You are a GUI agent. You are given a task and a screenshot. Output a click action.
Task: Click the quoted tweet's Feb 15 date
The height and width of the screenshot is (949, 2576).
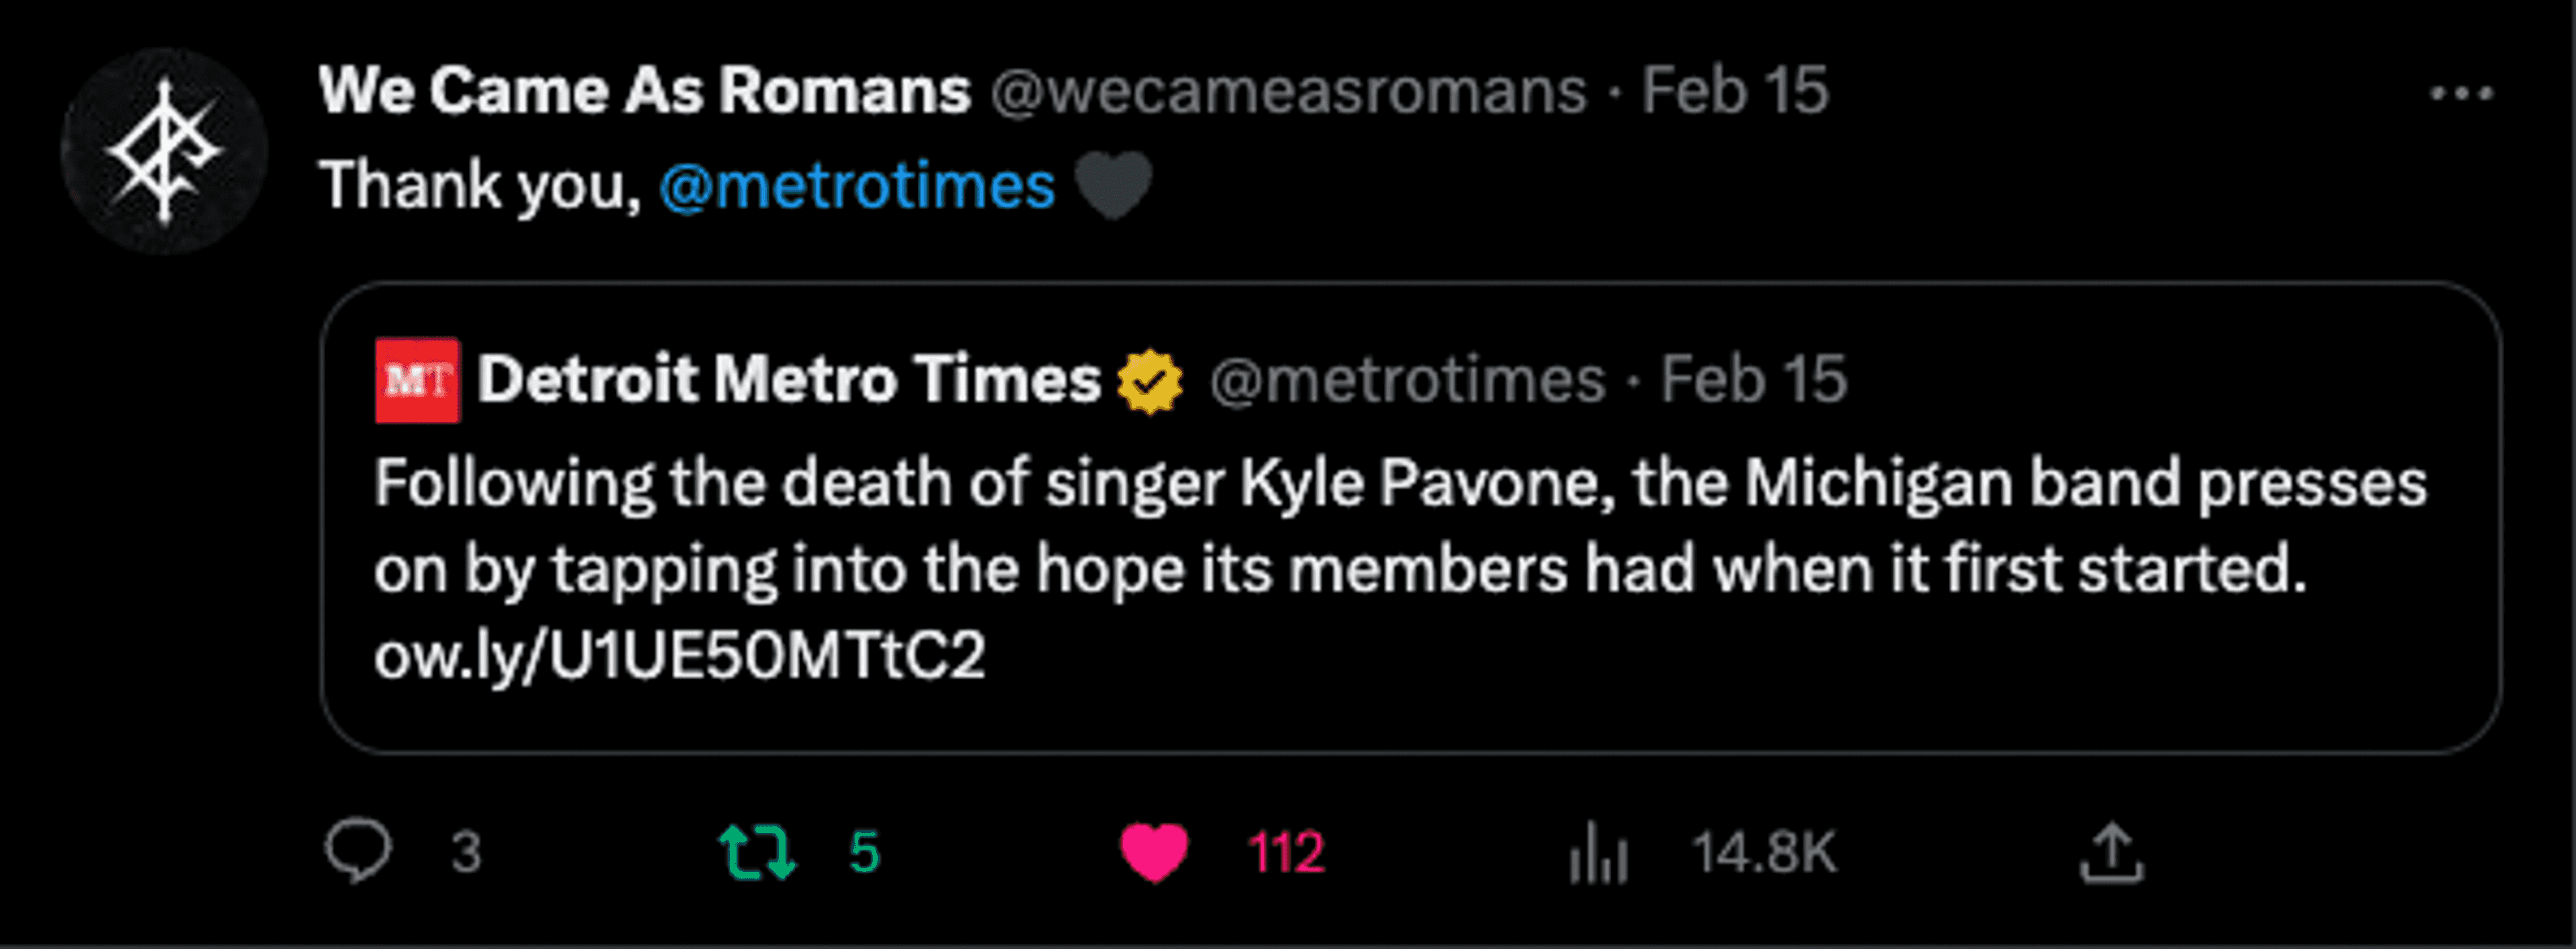click(1754, 380)
